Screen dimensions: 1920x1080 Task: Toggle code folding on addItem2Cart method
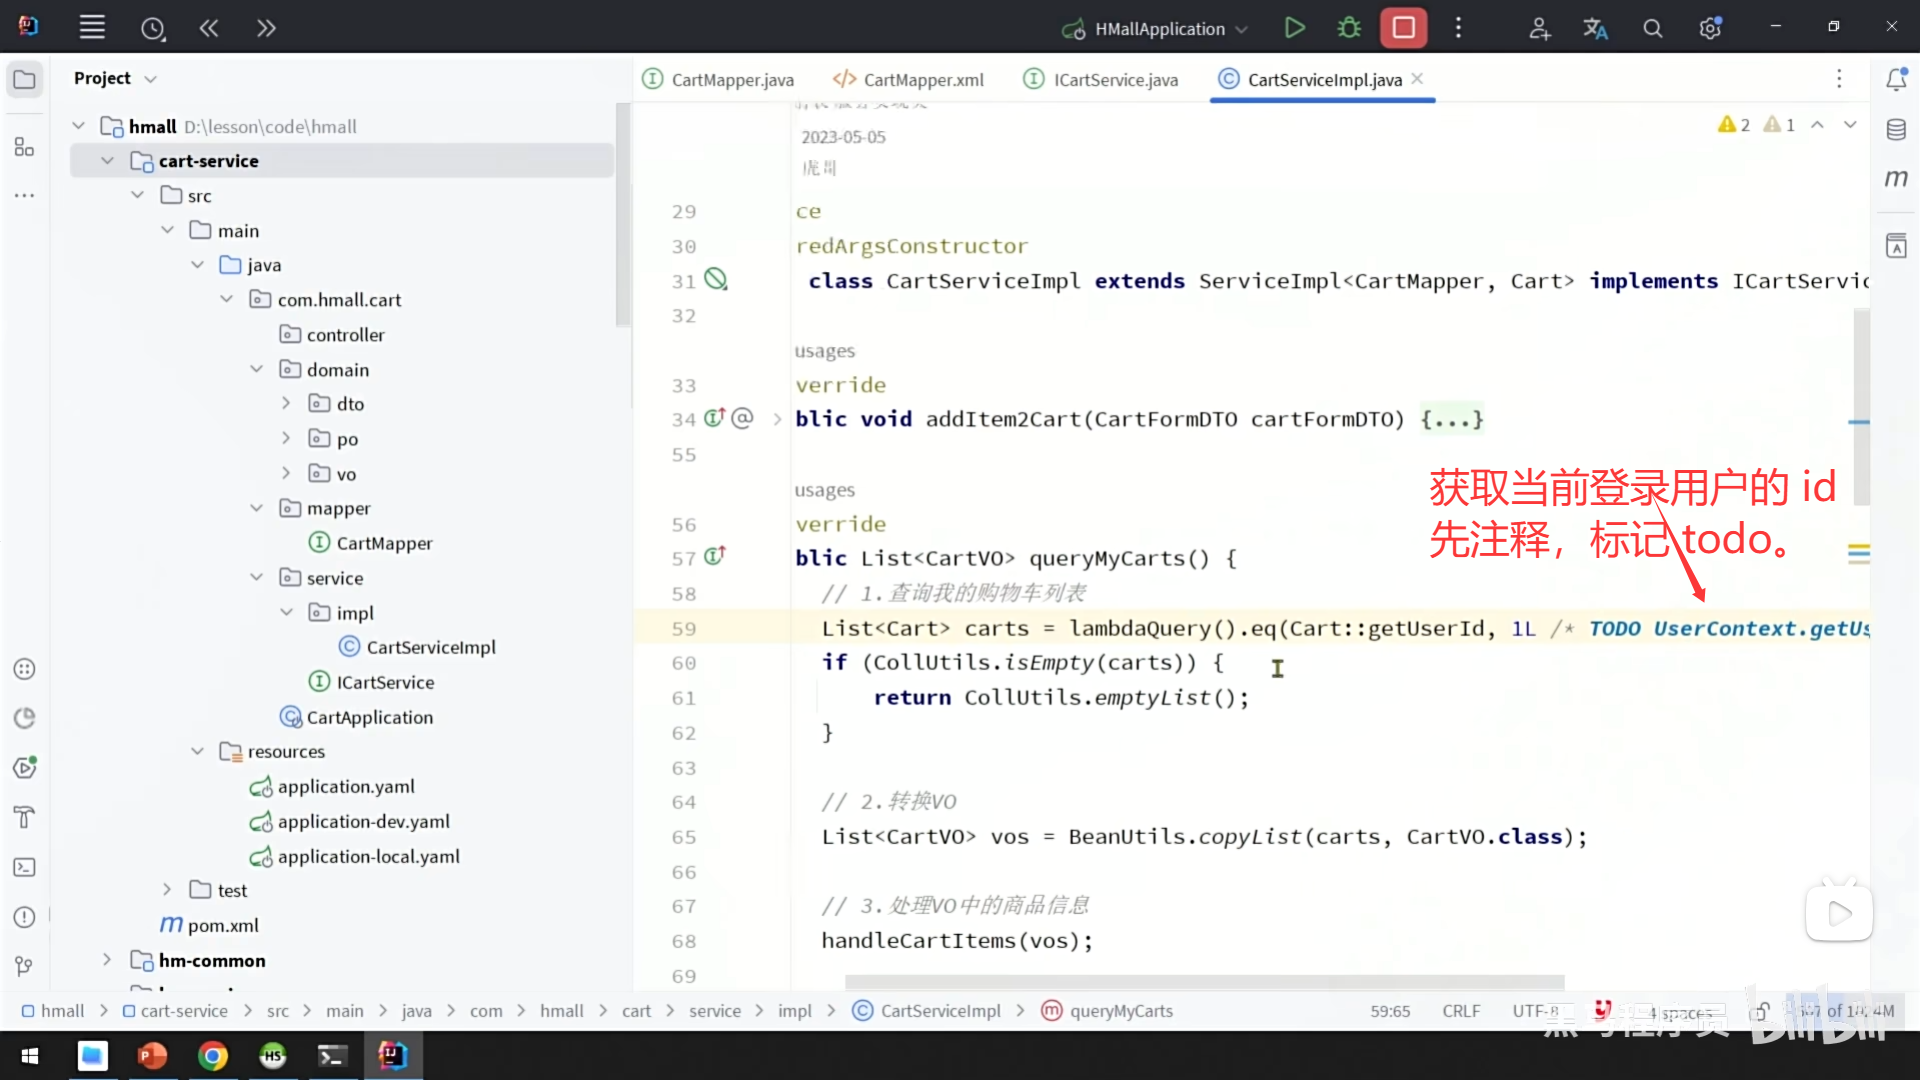777,420
